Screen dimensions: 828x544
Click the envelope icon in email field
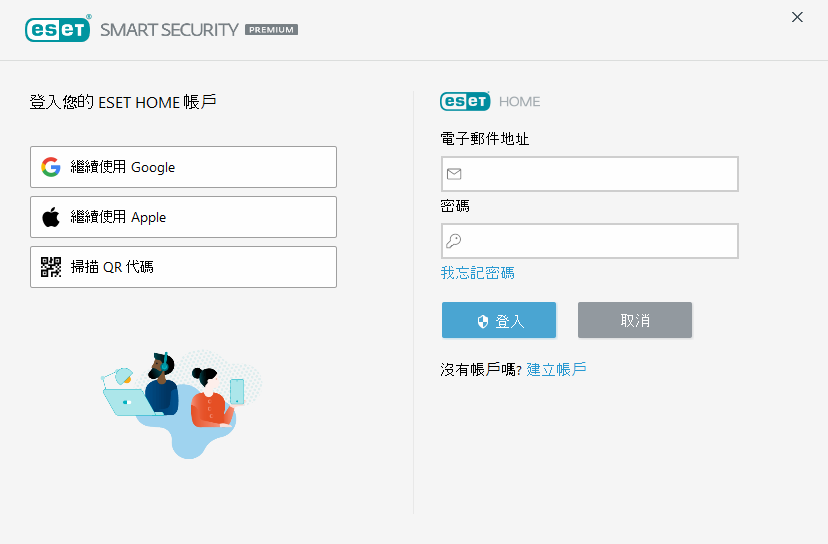(x=454, y=174)
